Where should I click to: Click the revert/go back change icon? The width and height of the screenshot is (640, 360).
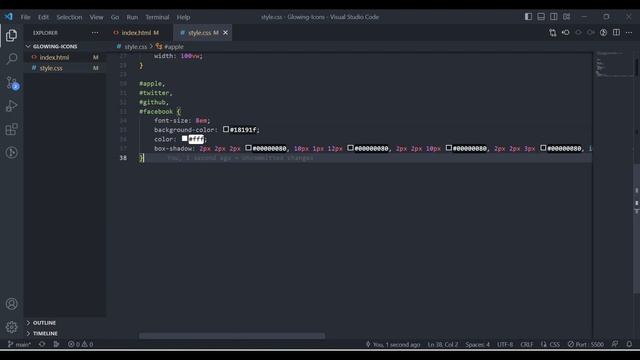pos(565,33)
